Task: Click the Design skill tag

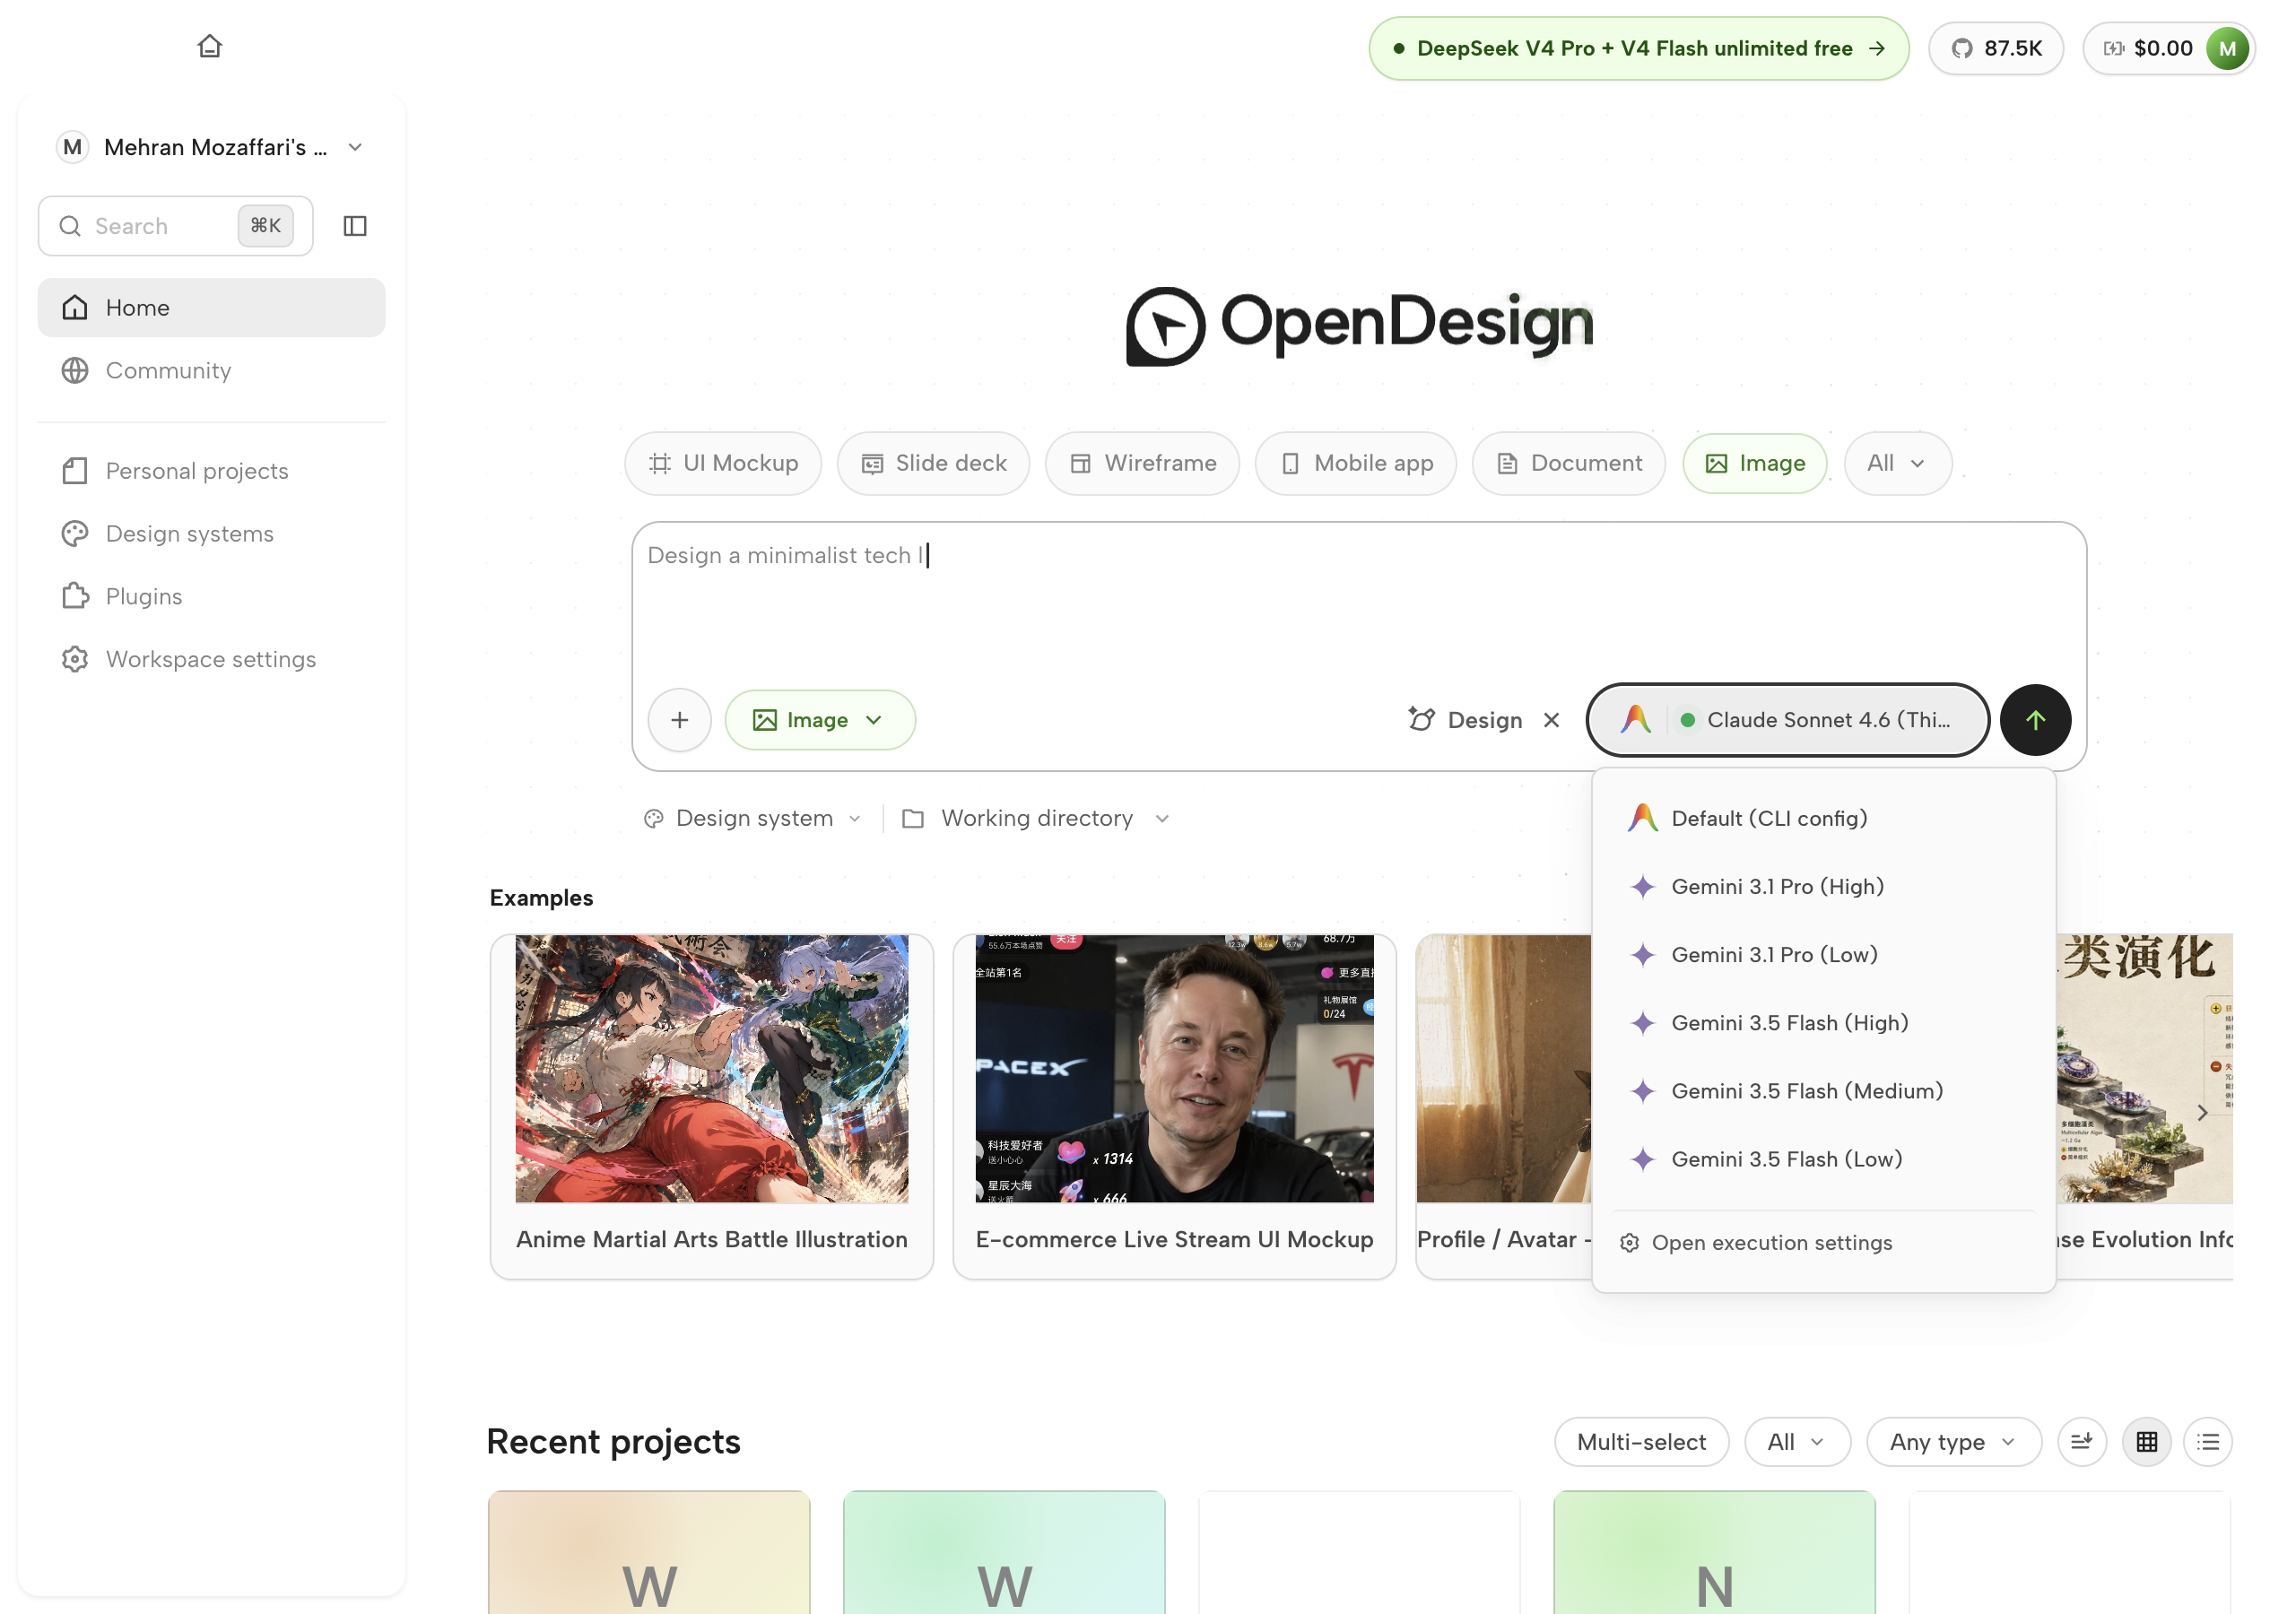Action: click(1465, 720)
